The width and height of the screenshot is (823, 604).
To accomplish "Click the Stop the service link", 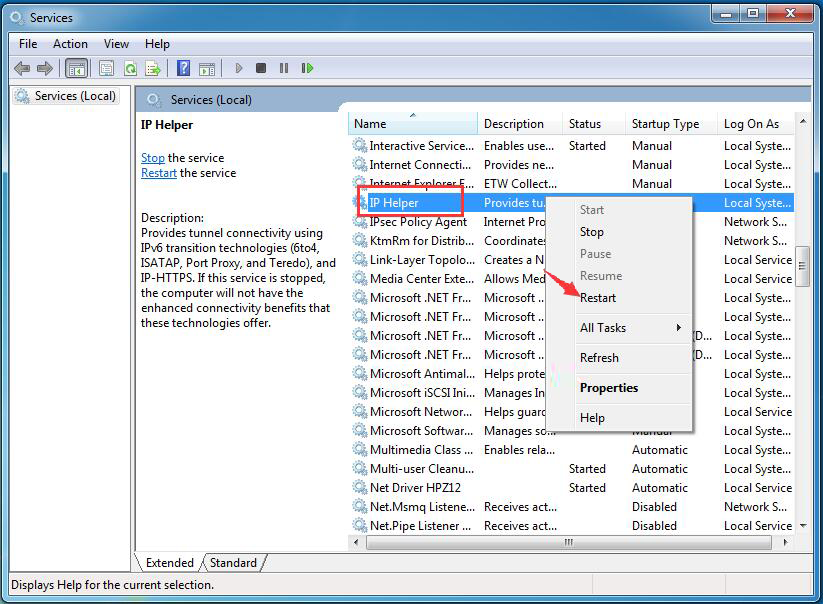I will tap(153, 158).
